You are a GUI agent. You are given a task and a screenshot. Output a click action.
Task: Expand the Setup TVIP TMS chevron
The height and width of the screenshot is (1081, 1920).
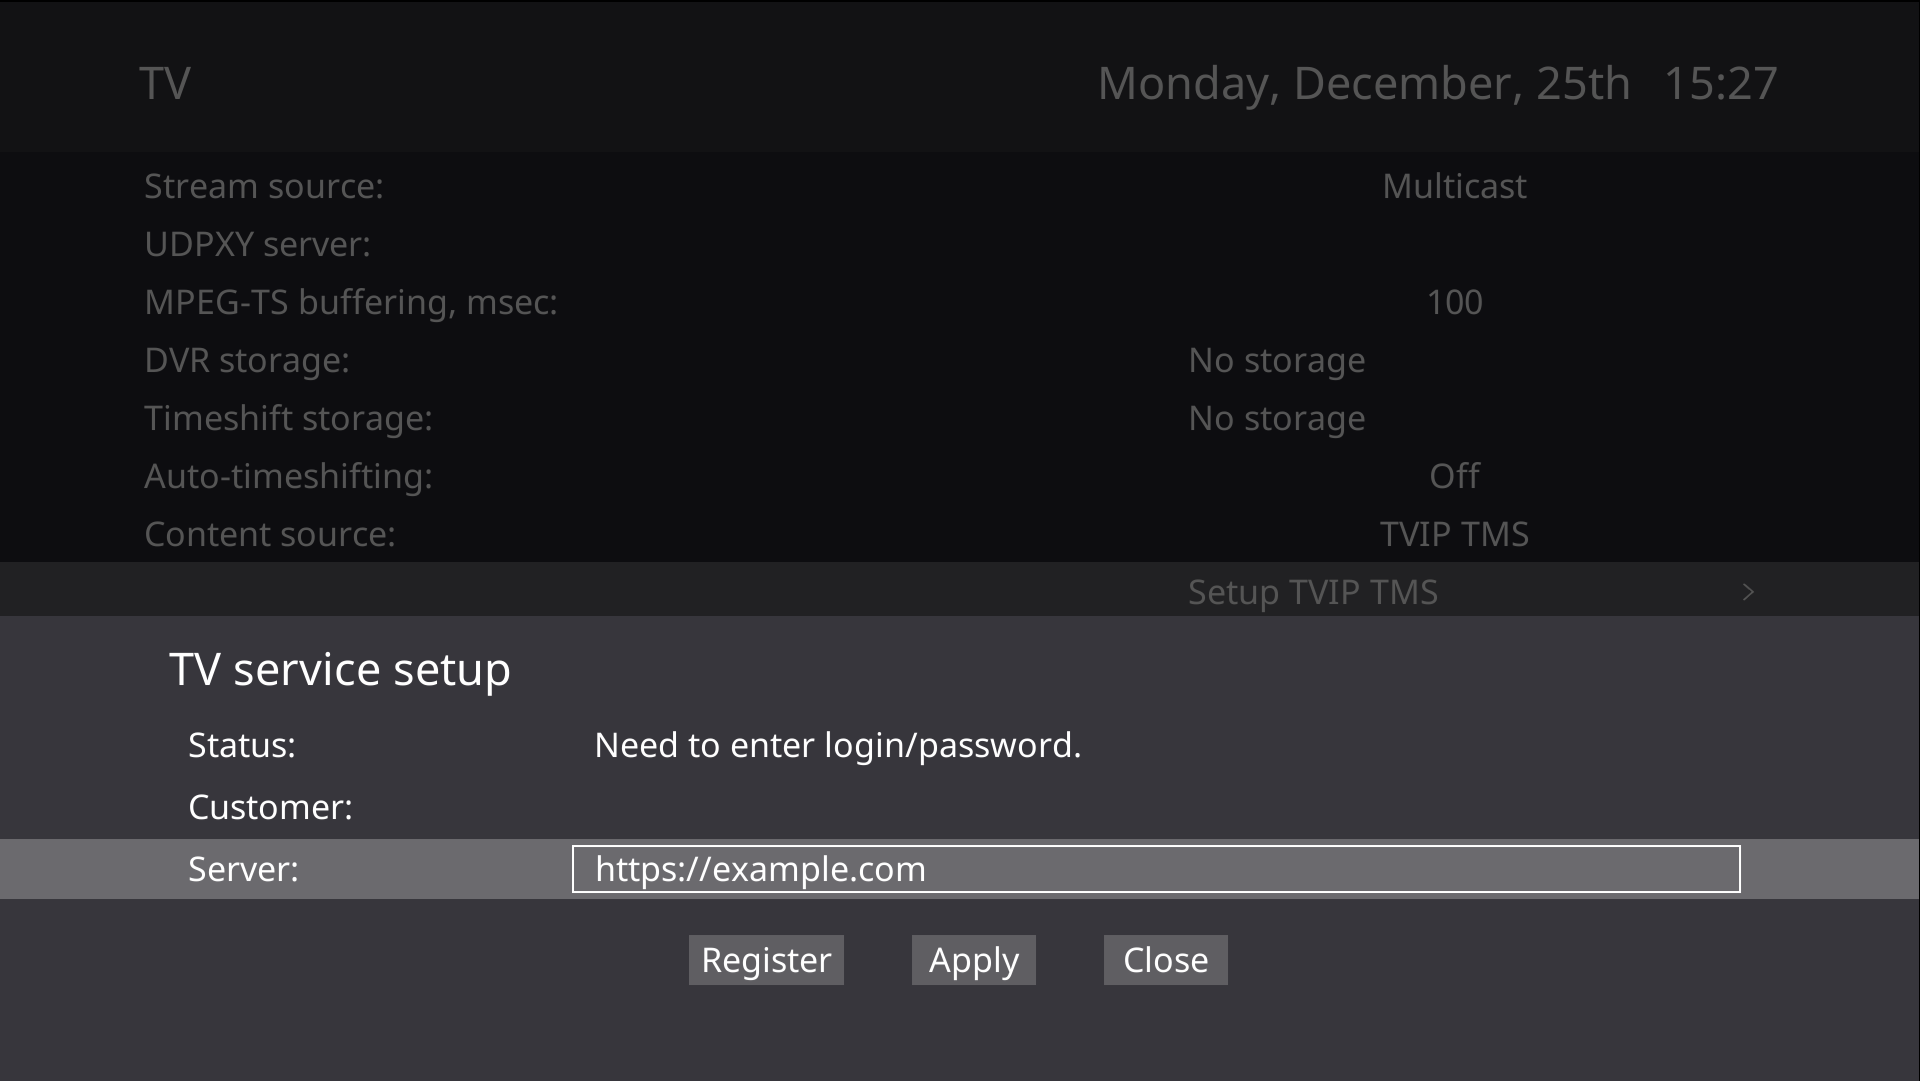click(1748, 592)
